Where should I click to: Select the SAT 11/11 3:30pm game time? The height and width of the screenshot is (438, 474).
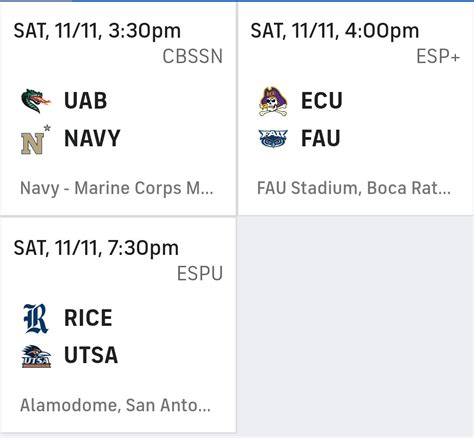pos(97,31)
